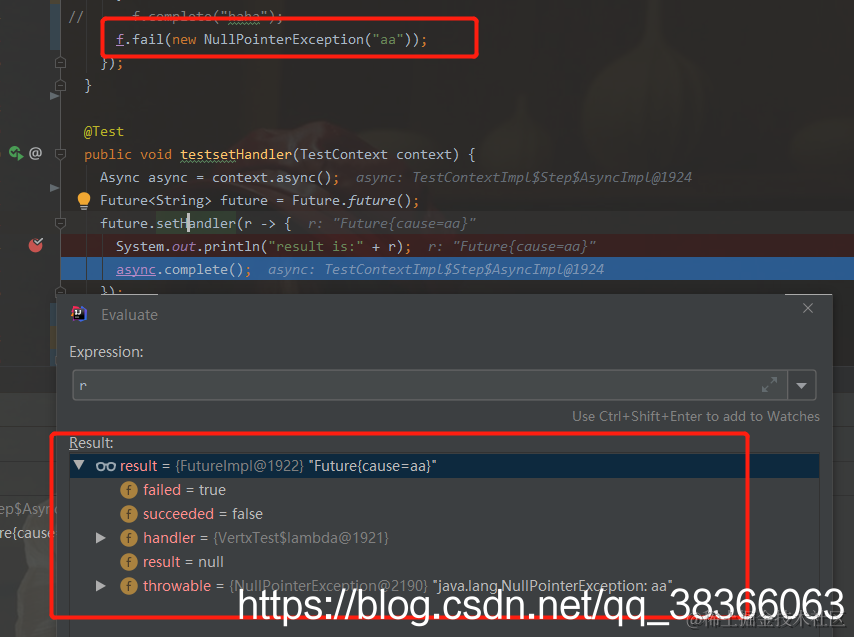The width and height of the screenshot is (854, 637).
Task: Click the expand icon in the Expression field
Action: point(769,385)
